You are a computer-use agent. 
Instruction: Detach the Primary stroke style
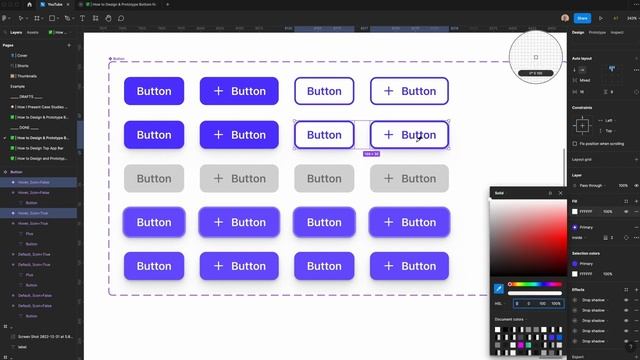636,227
